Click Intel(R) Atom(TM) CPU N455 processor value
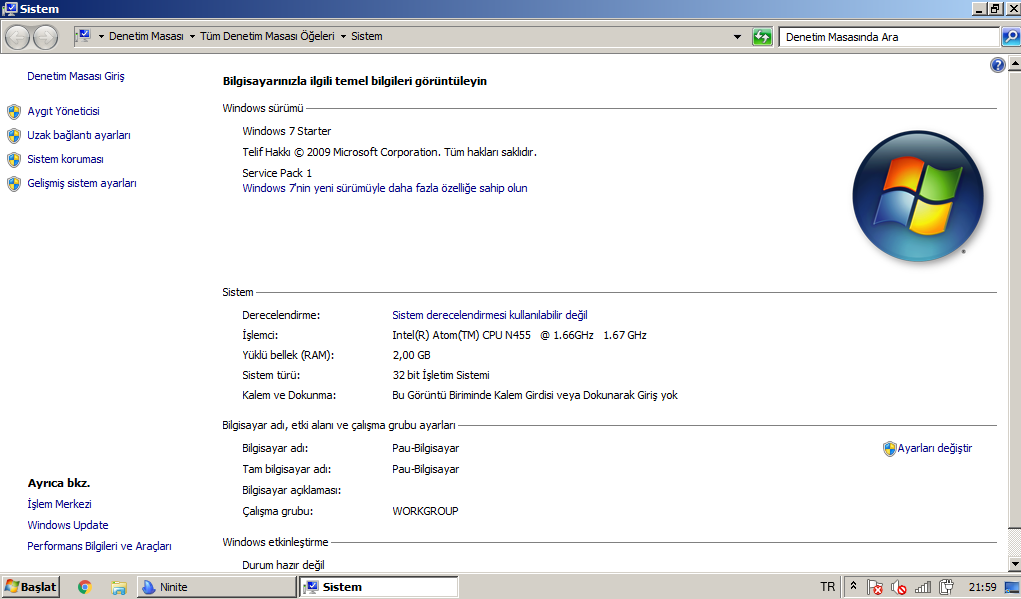1021x599 pixels. click(x=520, y=335)
